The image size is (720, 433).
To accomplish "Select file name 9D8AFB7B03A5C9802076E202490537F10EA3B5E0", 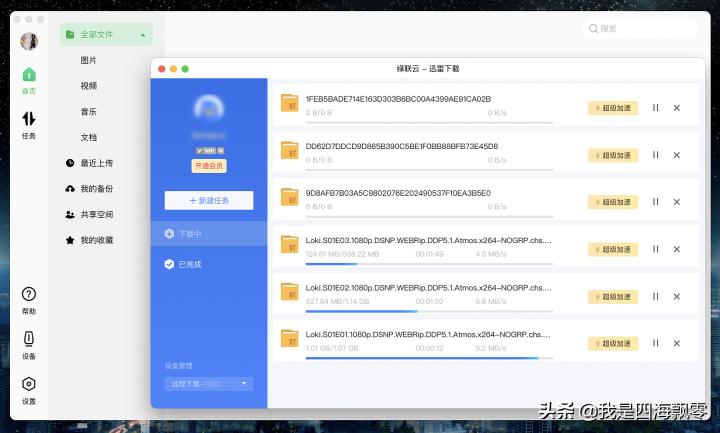I will point(398,193).
